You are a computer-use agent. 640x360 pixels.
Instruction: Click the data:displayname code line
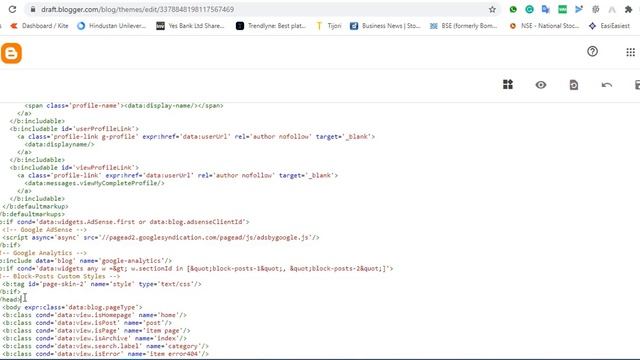pyautogui.click(x=60, y=144)
